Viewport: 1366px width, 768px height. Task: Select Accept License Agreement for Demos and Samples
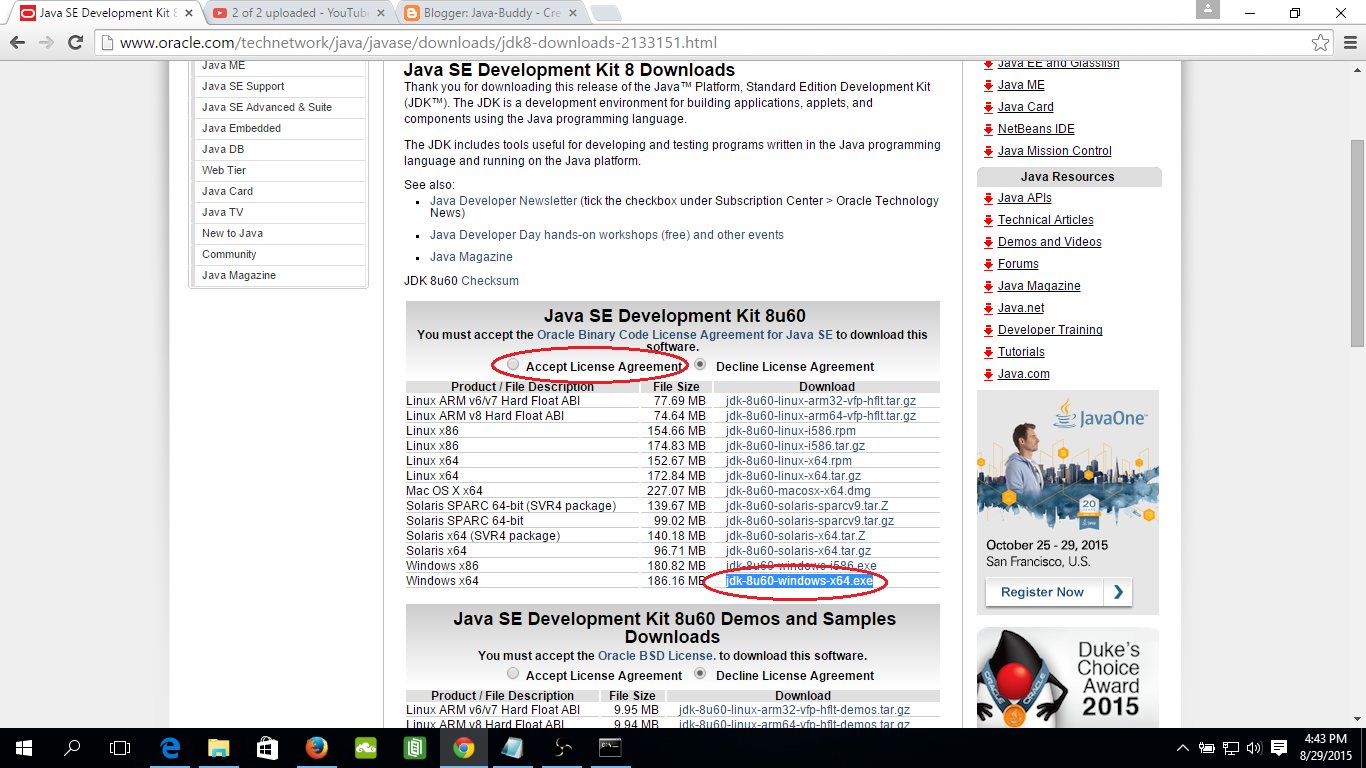tap(514, 674)
